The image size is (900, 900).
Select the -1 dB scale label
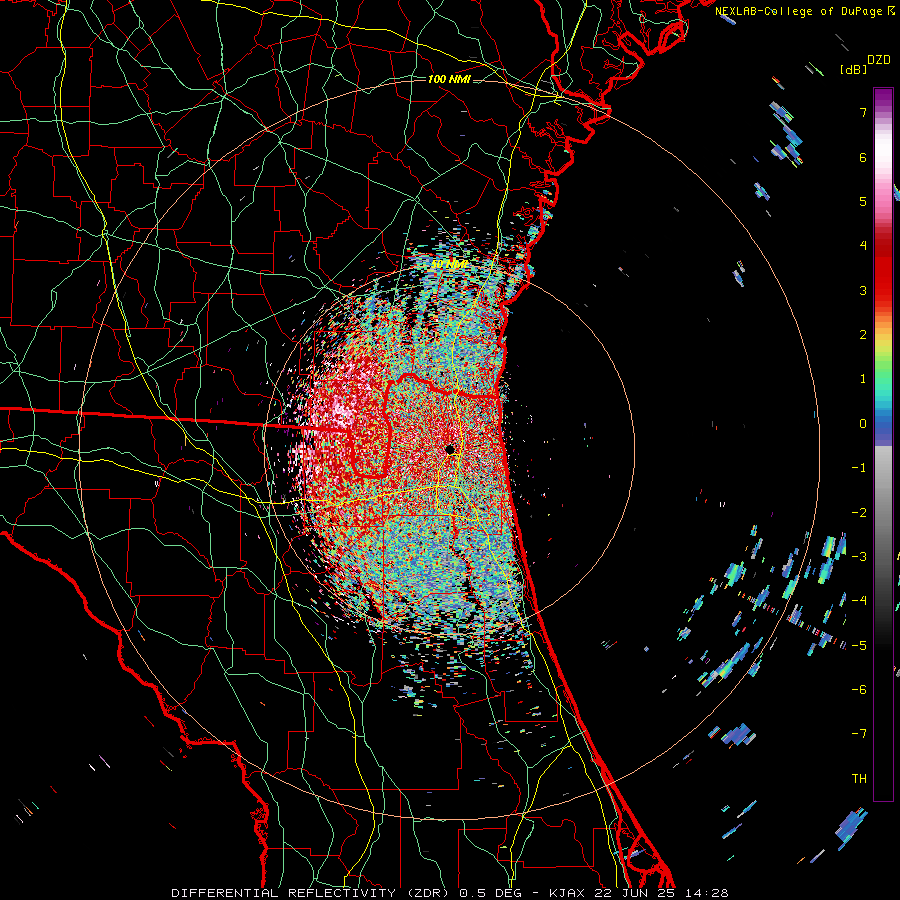tap(859, 468)
